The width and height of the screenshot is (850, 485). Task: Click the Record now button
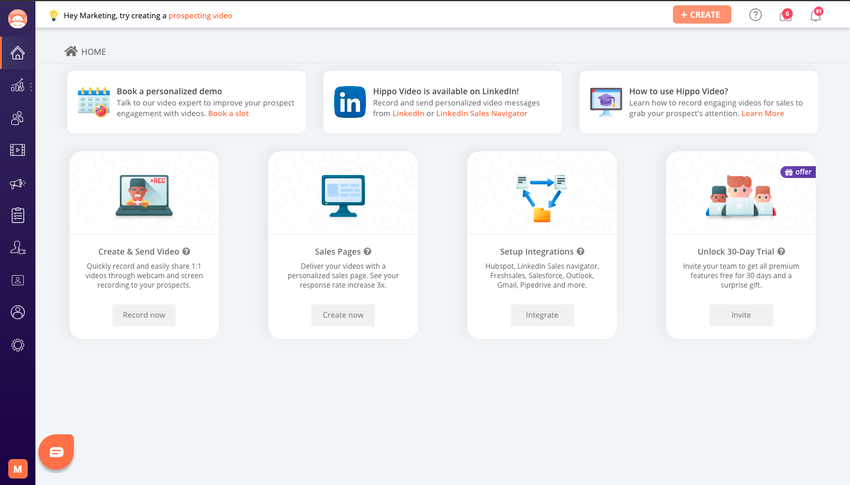tap(144, 315)
